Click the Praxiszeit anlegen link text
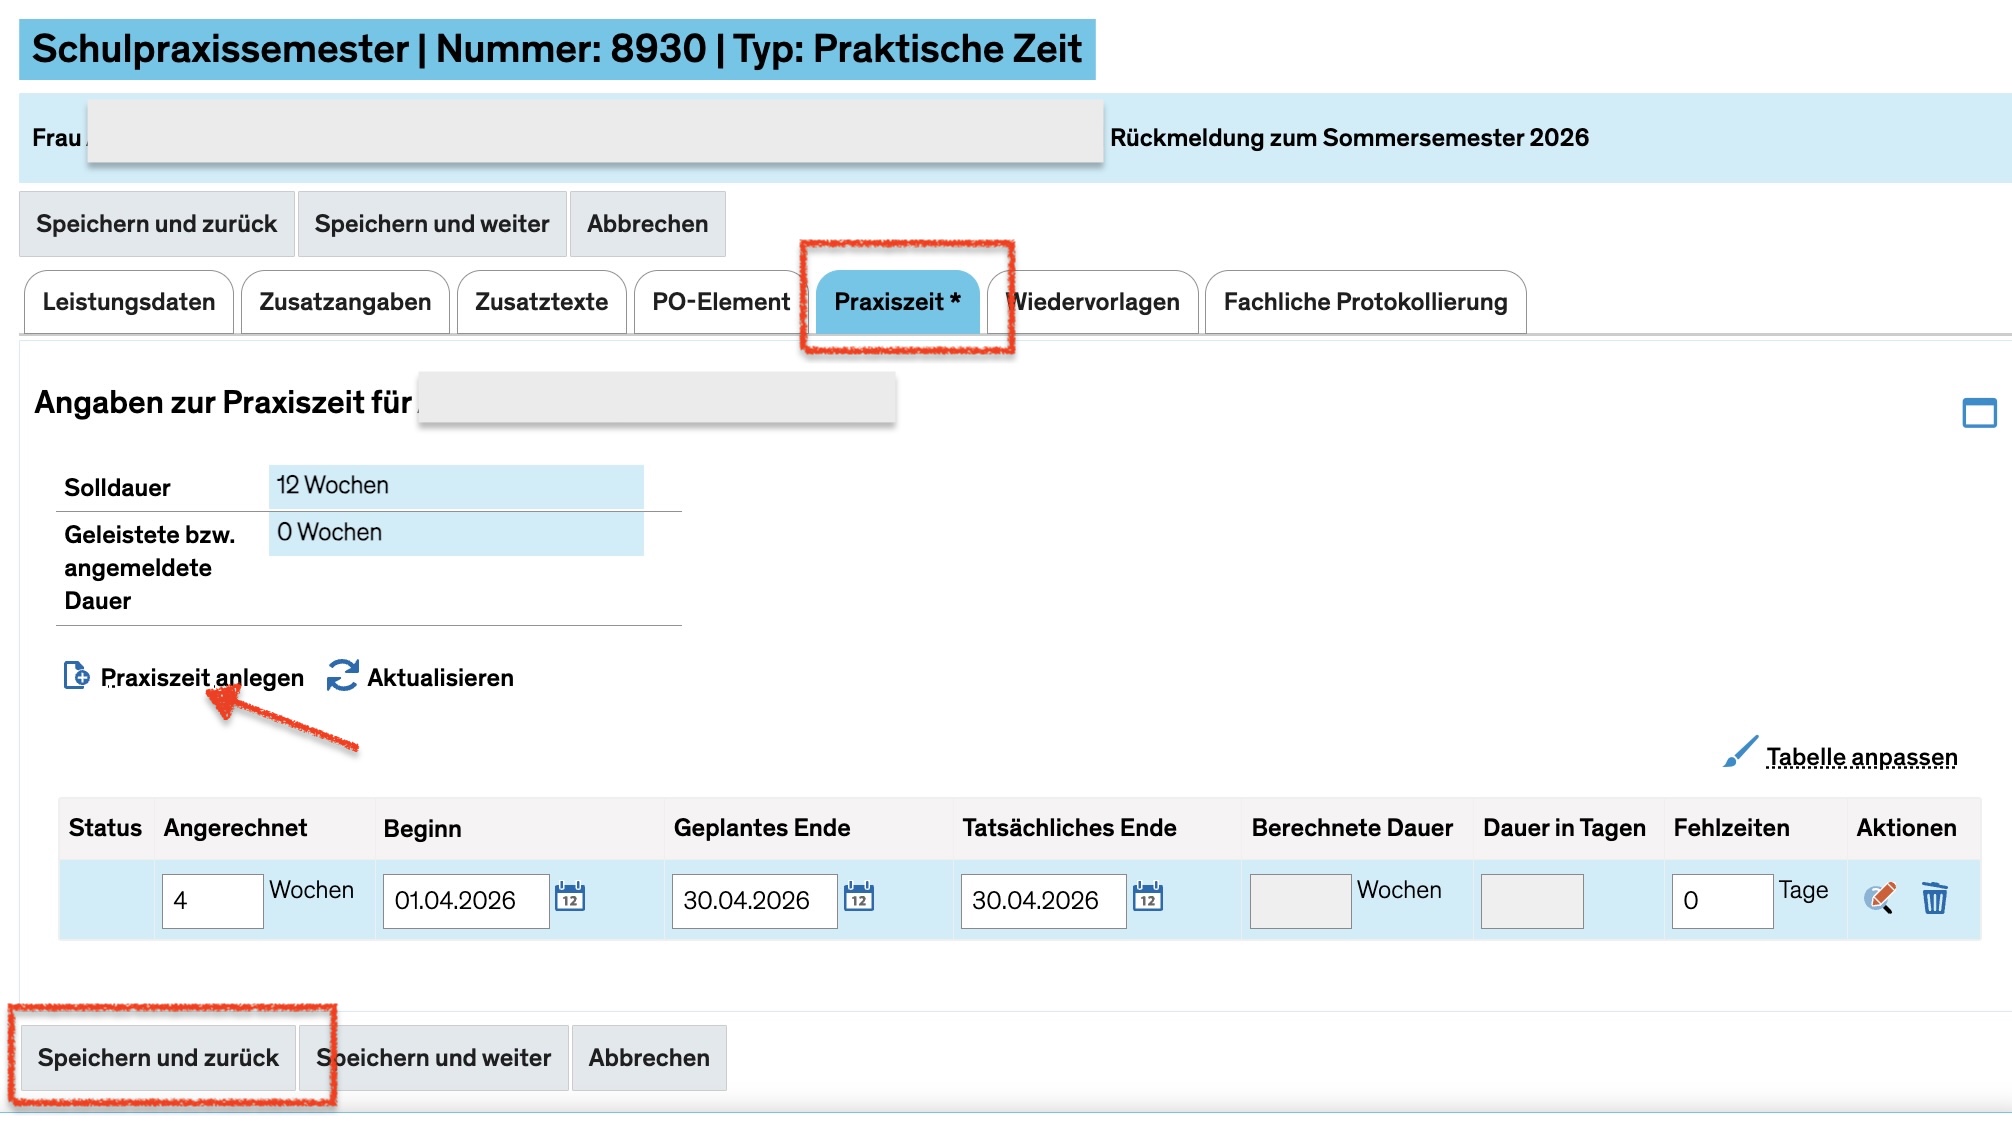The width and height of the screenshot is (2012, 1122). click(202, 678)
